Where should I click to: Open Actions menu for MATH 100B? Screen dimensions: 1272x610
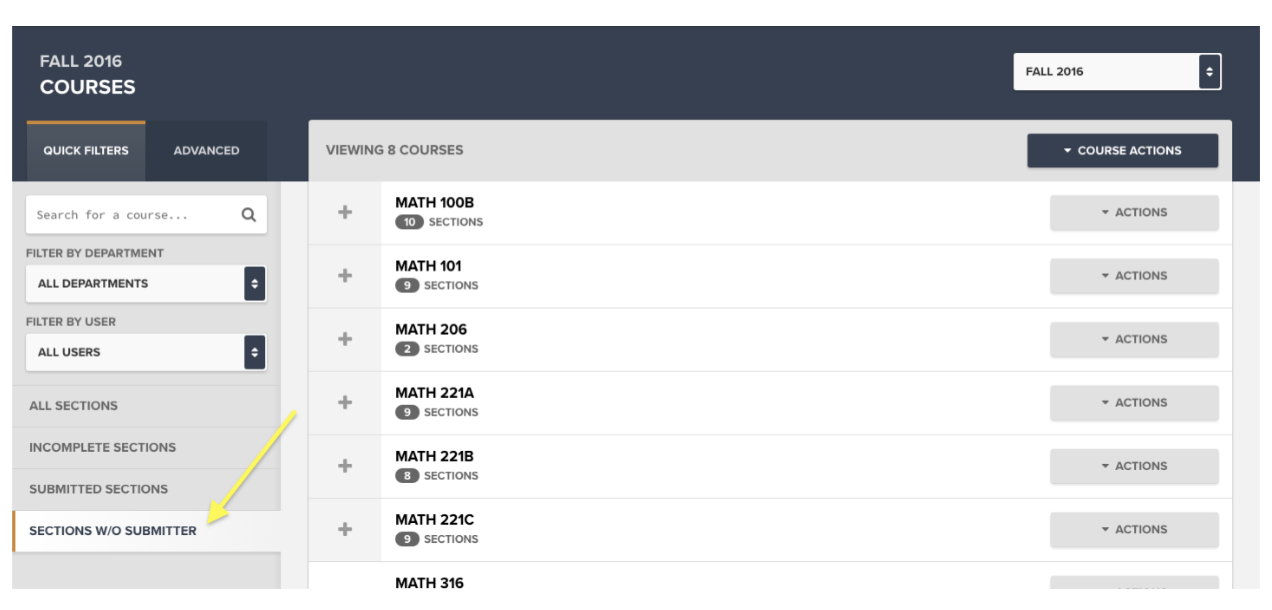pyautogui.click(x=1134, y=212)
